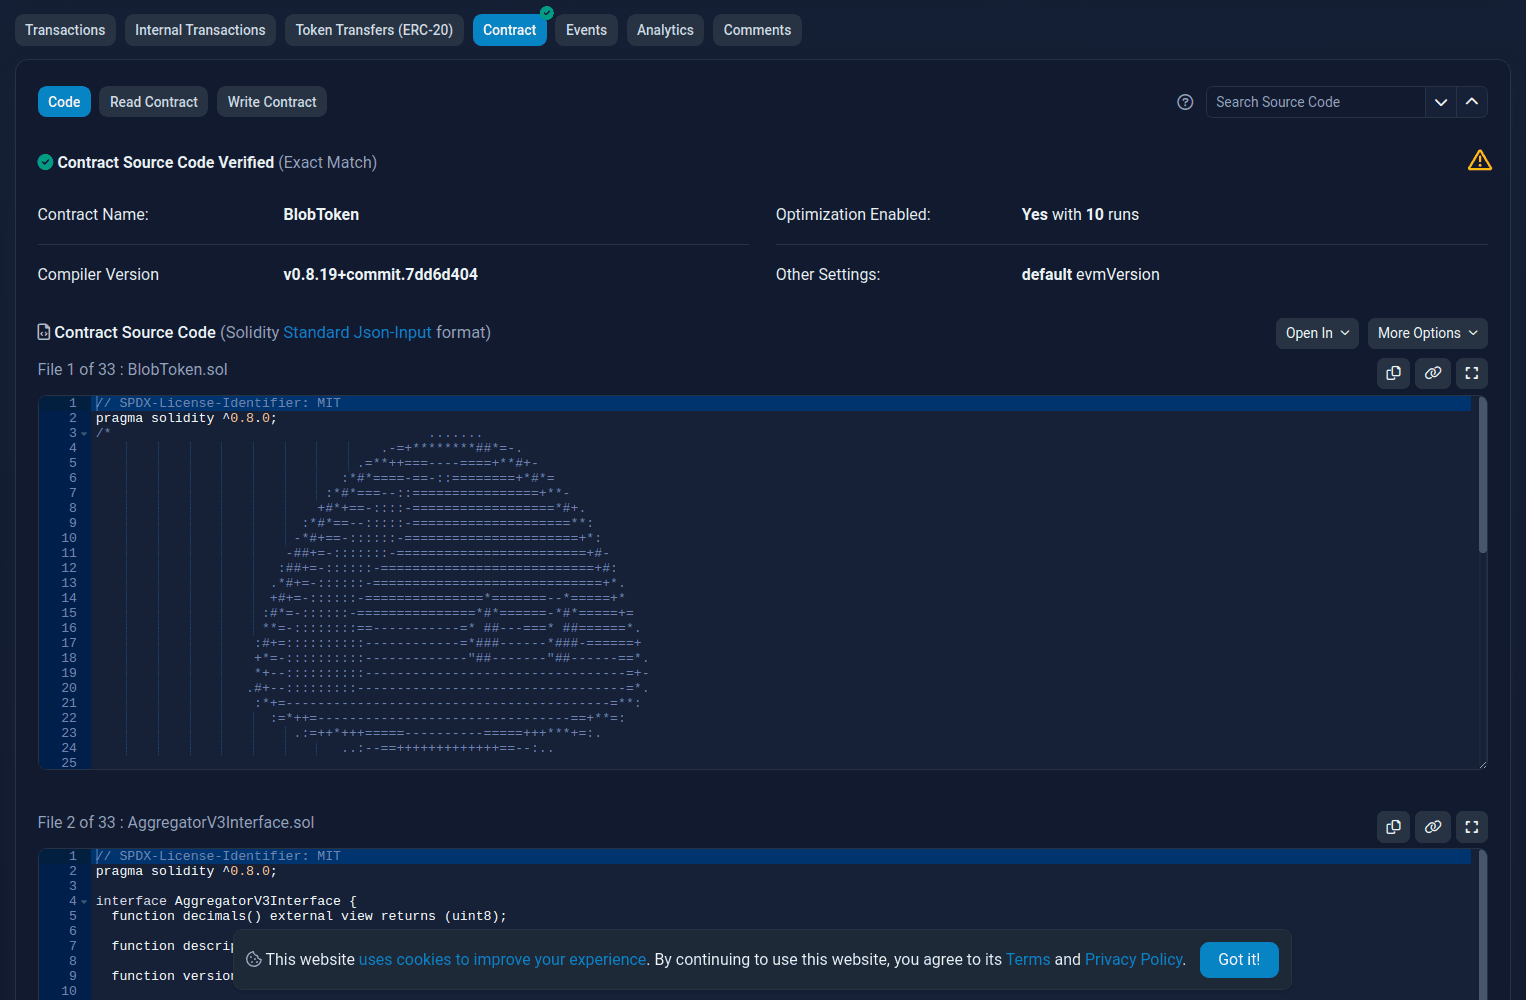The width and height of the screenshot is (1526, 1000).
Task: Switch to the Analytics tab
Action: click(x=664, y=30)
